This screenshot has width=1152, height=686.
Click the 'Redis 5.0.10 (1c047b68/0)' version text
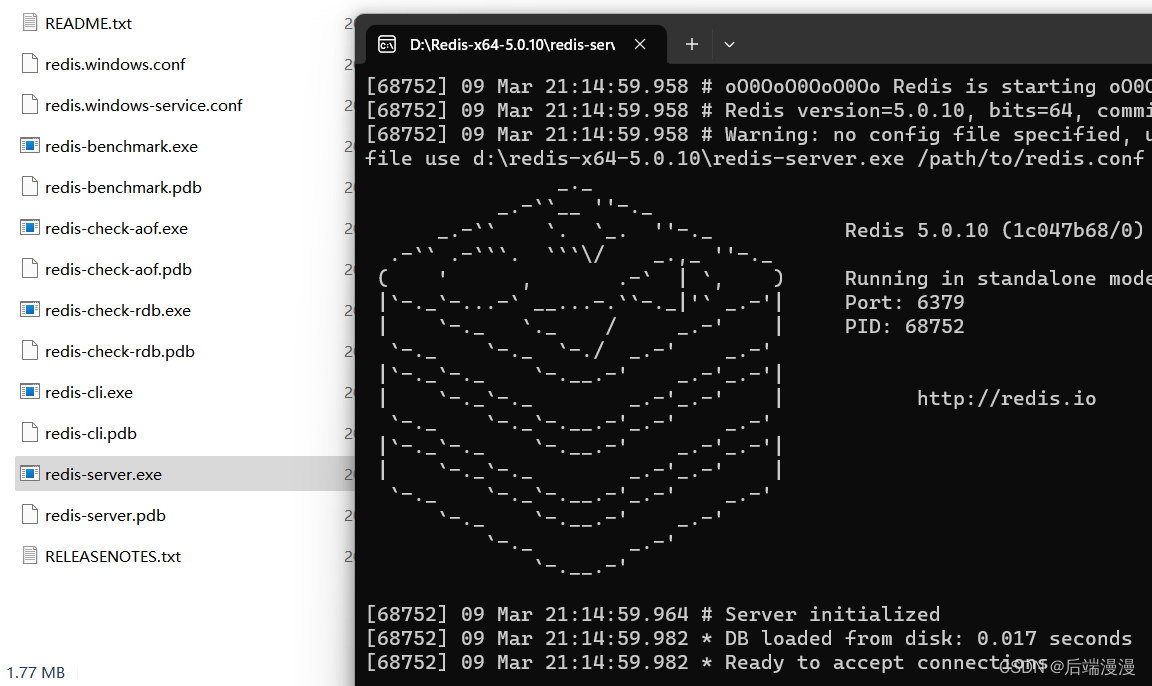(994, 231)
